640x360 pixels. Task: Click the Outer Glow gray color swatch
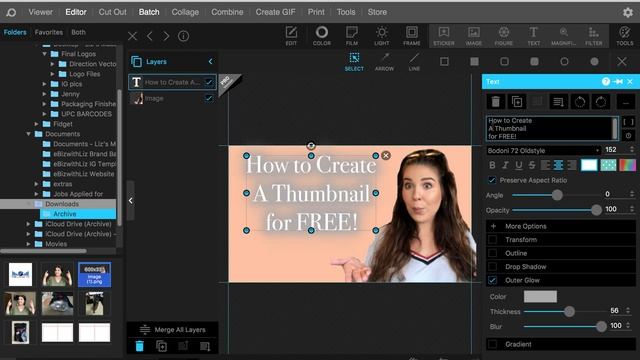(540, 296)
